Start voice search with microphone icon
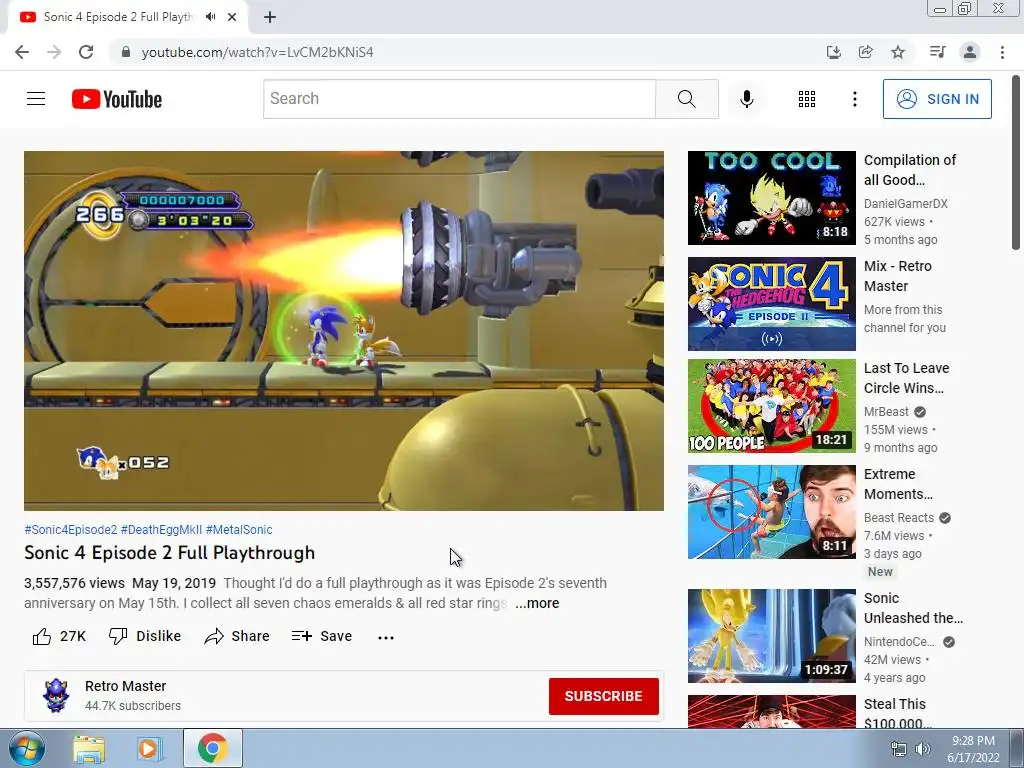1024x768 pixels. tap(746, 99)
